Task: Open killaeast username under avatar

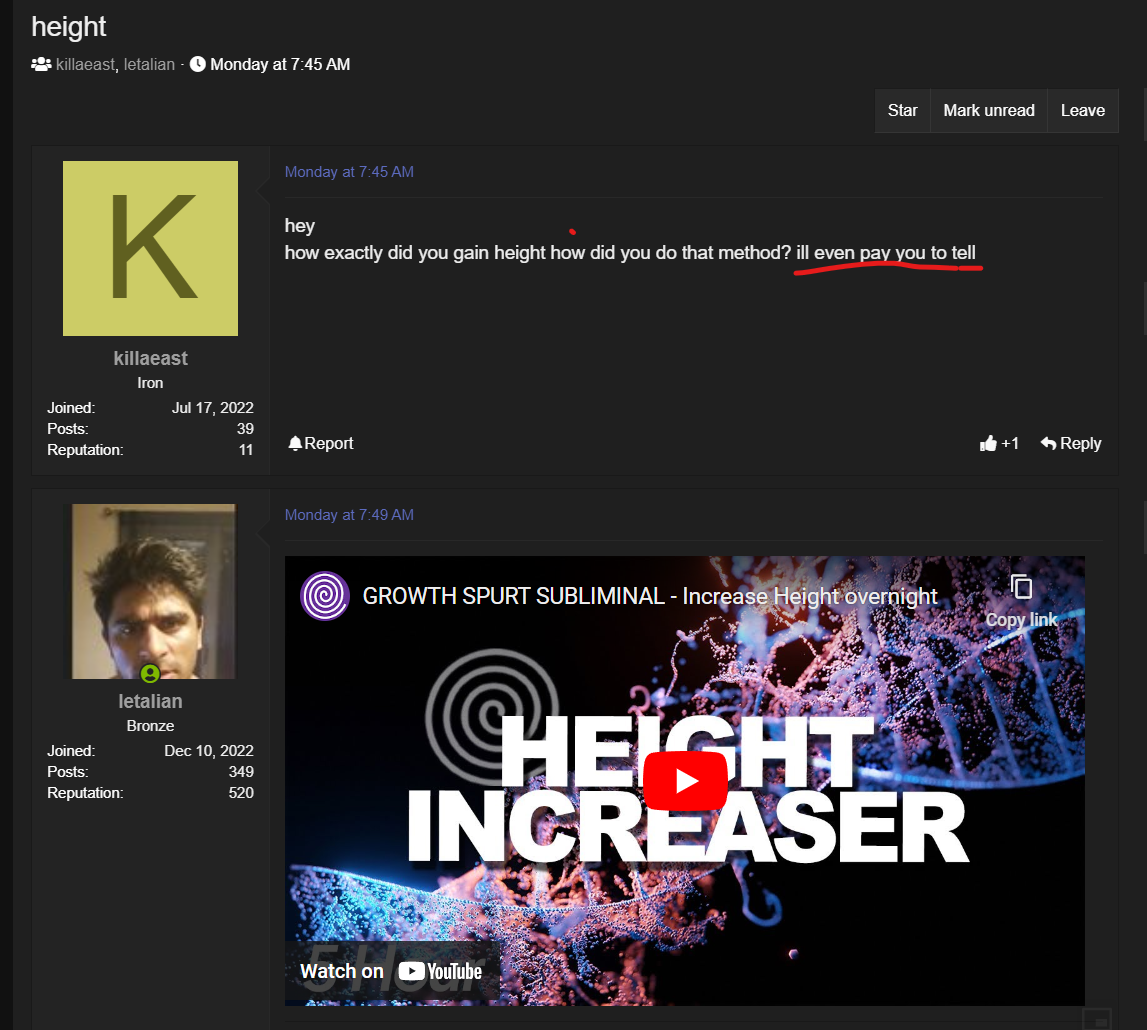Action: pos(150,358)
